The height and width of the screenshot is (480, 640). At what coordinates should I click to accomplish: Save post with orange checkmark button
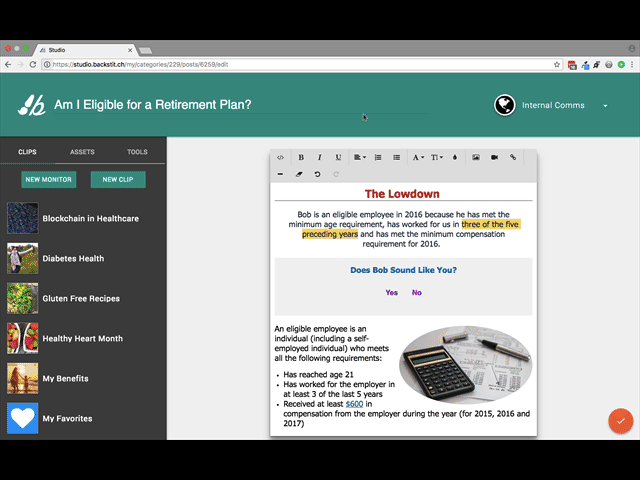click(620, 421)
